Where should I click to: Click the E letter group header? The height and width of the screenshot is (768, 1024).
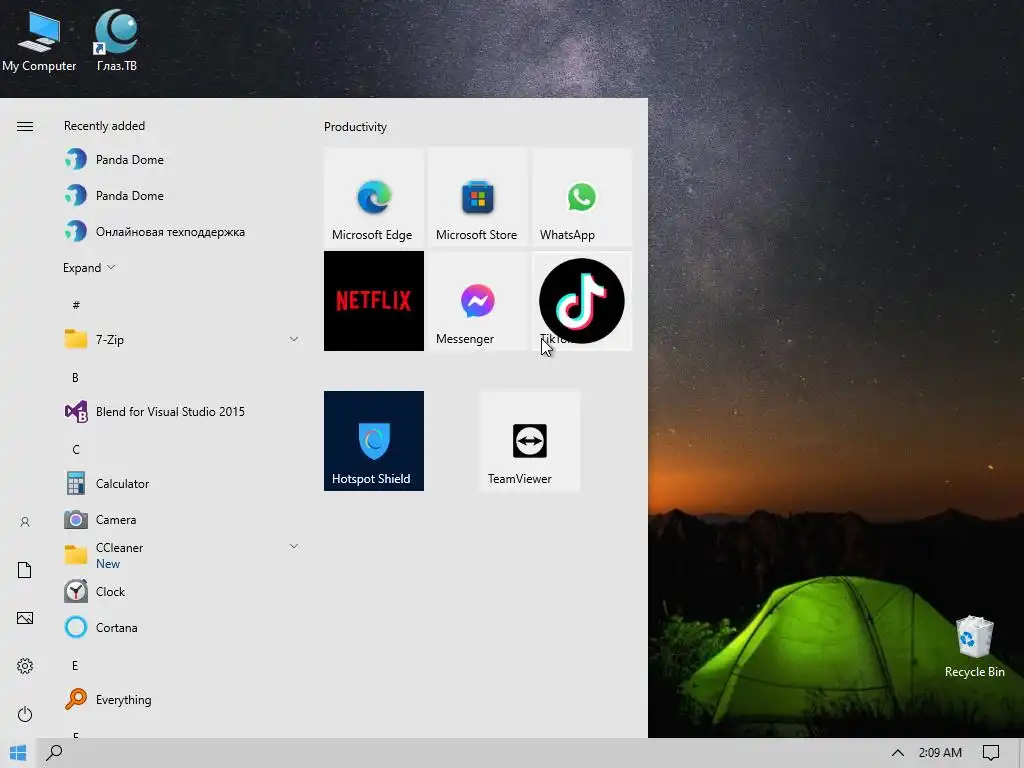(x=74, y=665)
